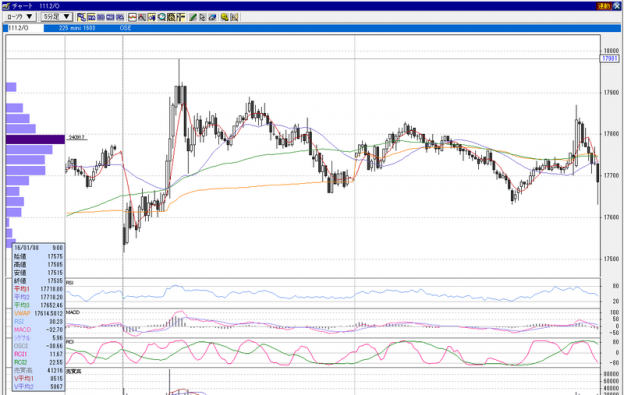The width and height of the screenshot is (624, 395).
Task: Toggle the second highlighted MA toolbar button
Action: [x=91, y=17]
